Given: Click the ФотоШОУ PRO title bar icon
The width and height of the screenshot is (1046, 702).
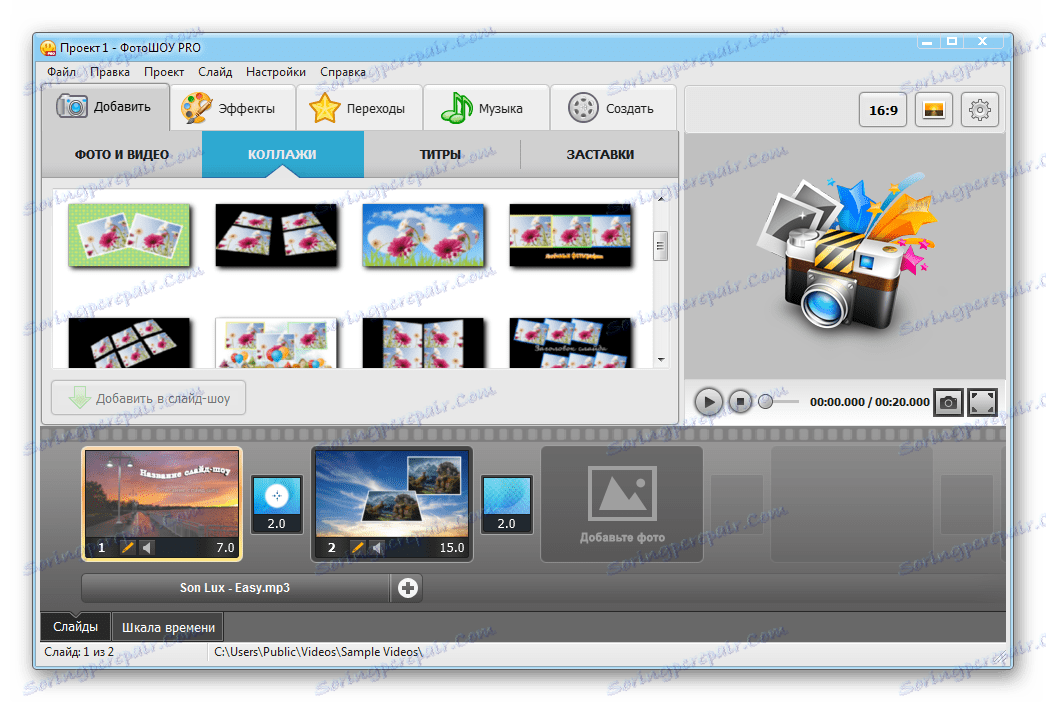Looking at the screenshot, I should tap(48, 47).
